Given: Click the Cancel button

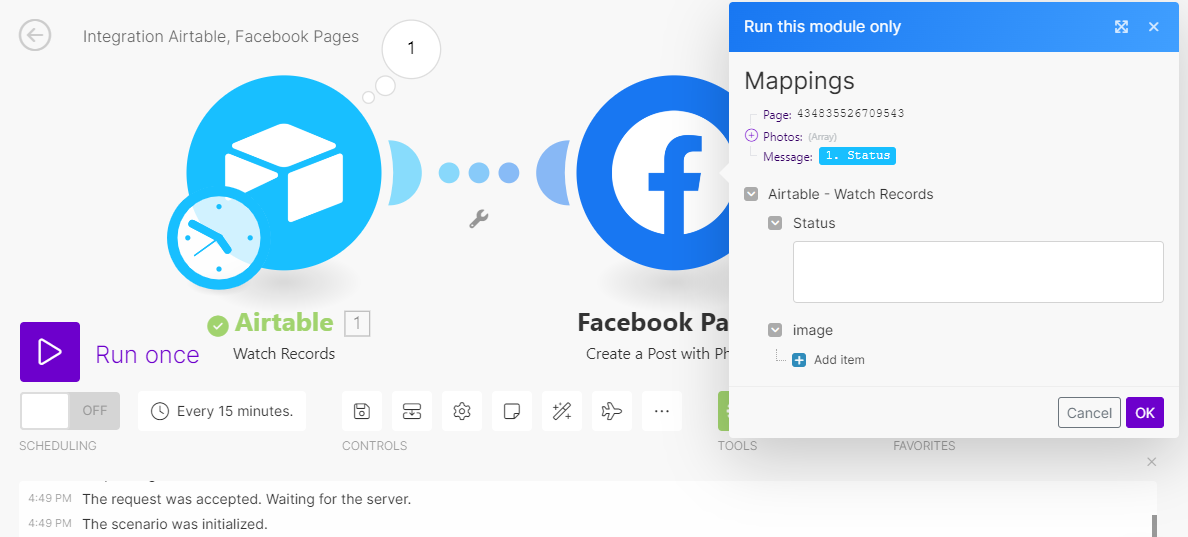Looking at the screenshot, I should coord(1089,413).
